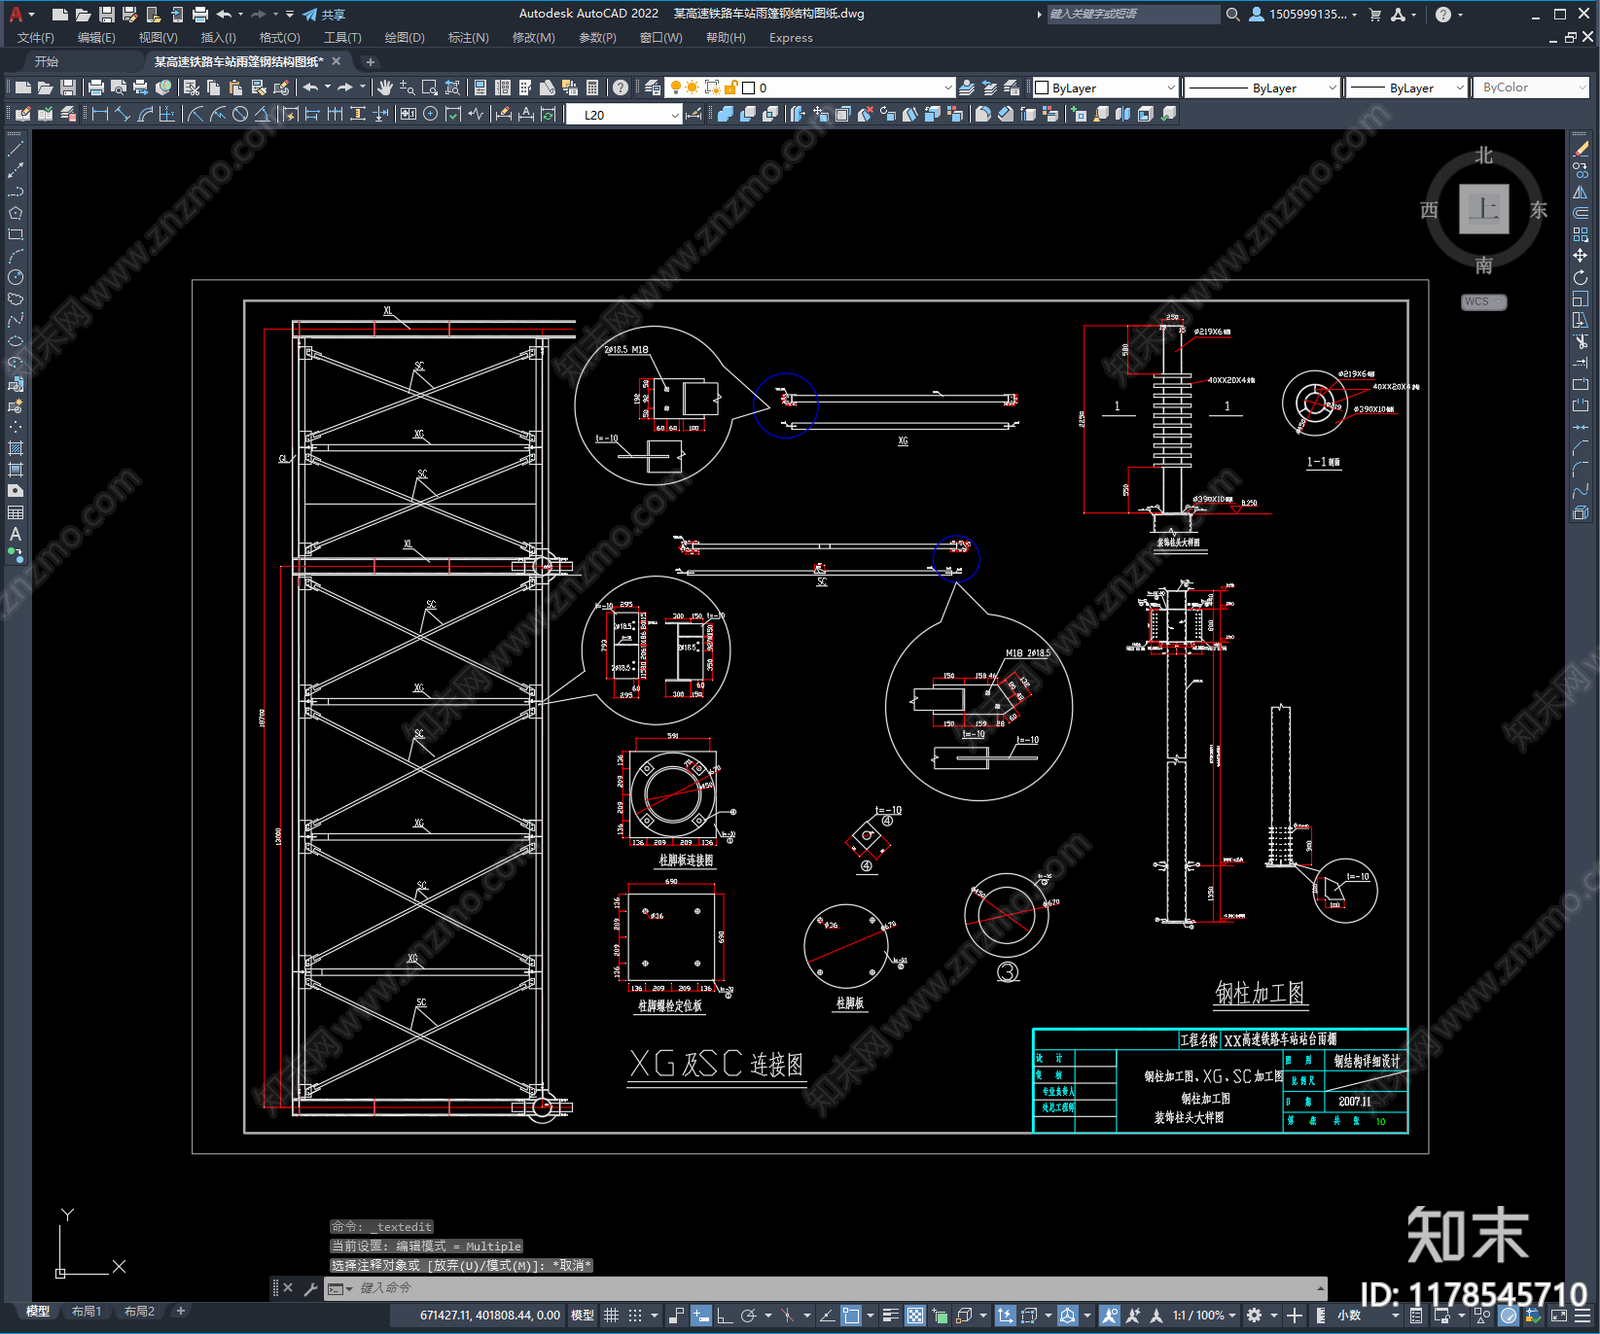The image size is (1600, 1334).
Task: Toggle ortho mode in status bar
Action: [x=724, y=1315]
